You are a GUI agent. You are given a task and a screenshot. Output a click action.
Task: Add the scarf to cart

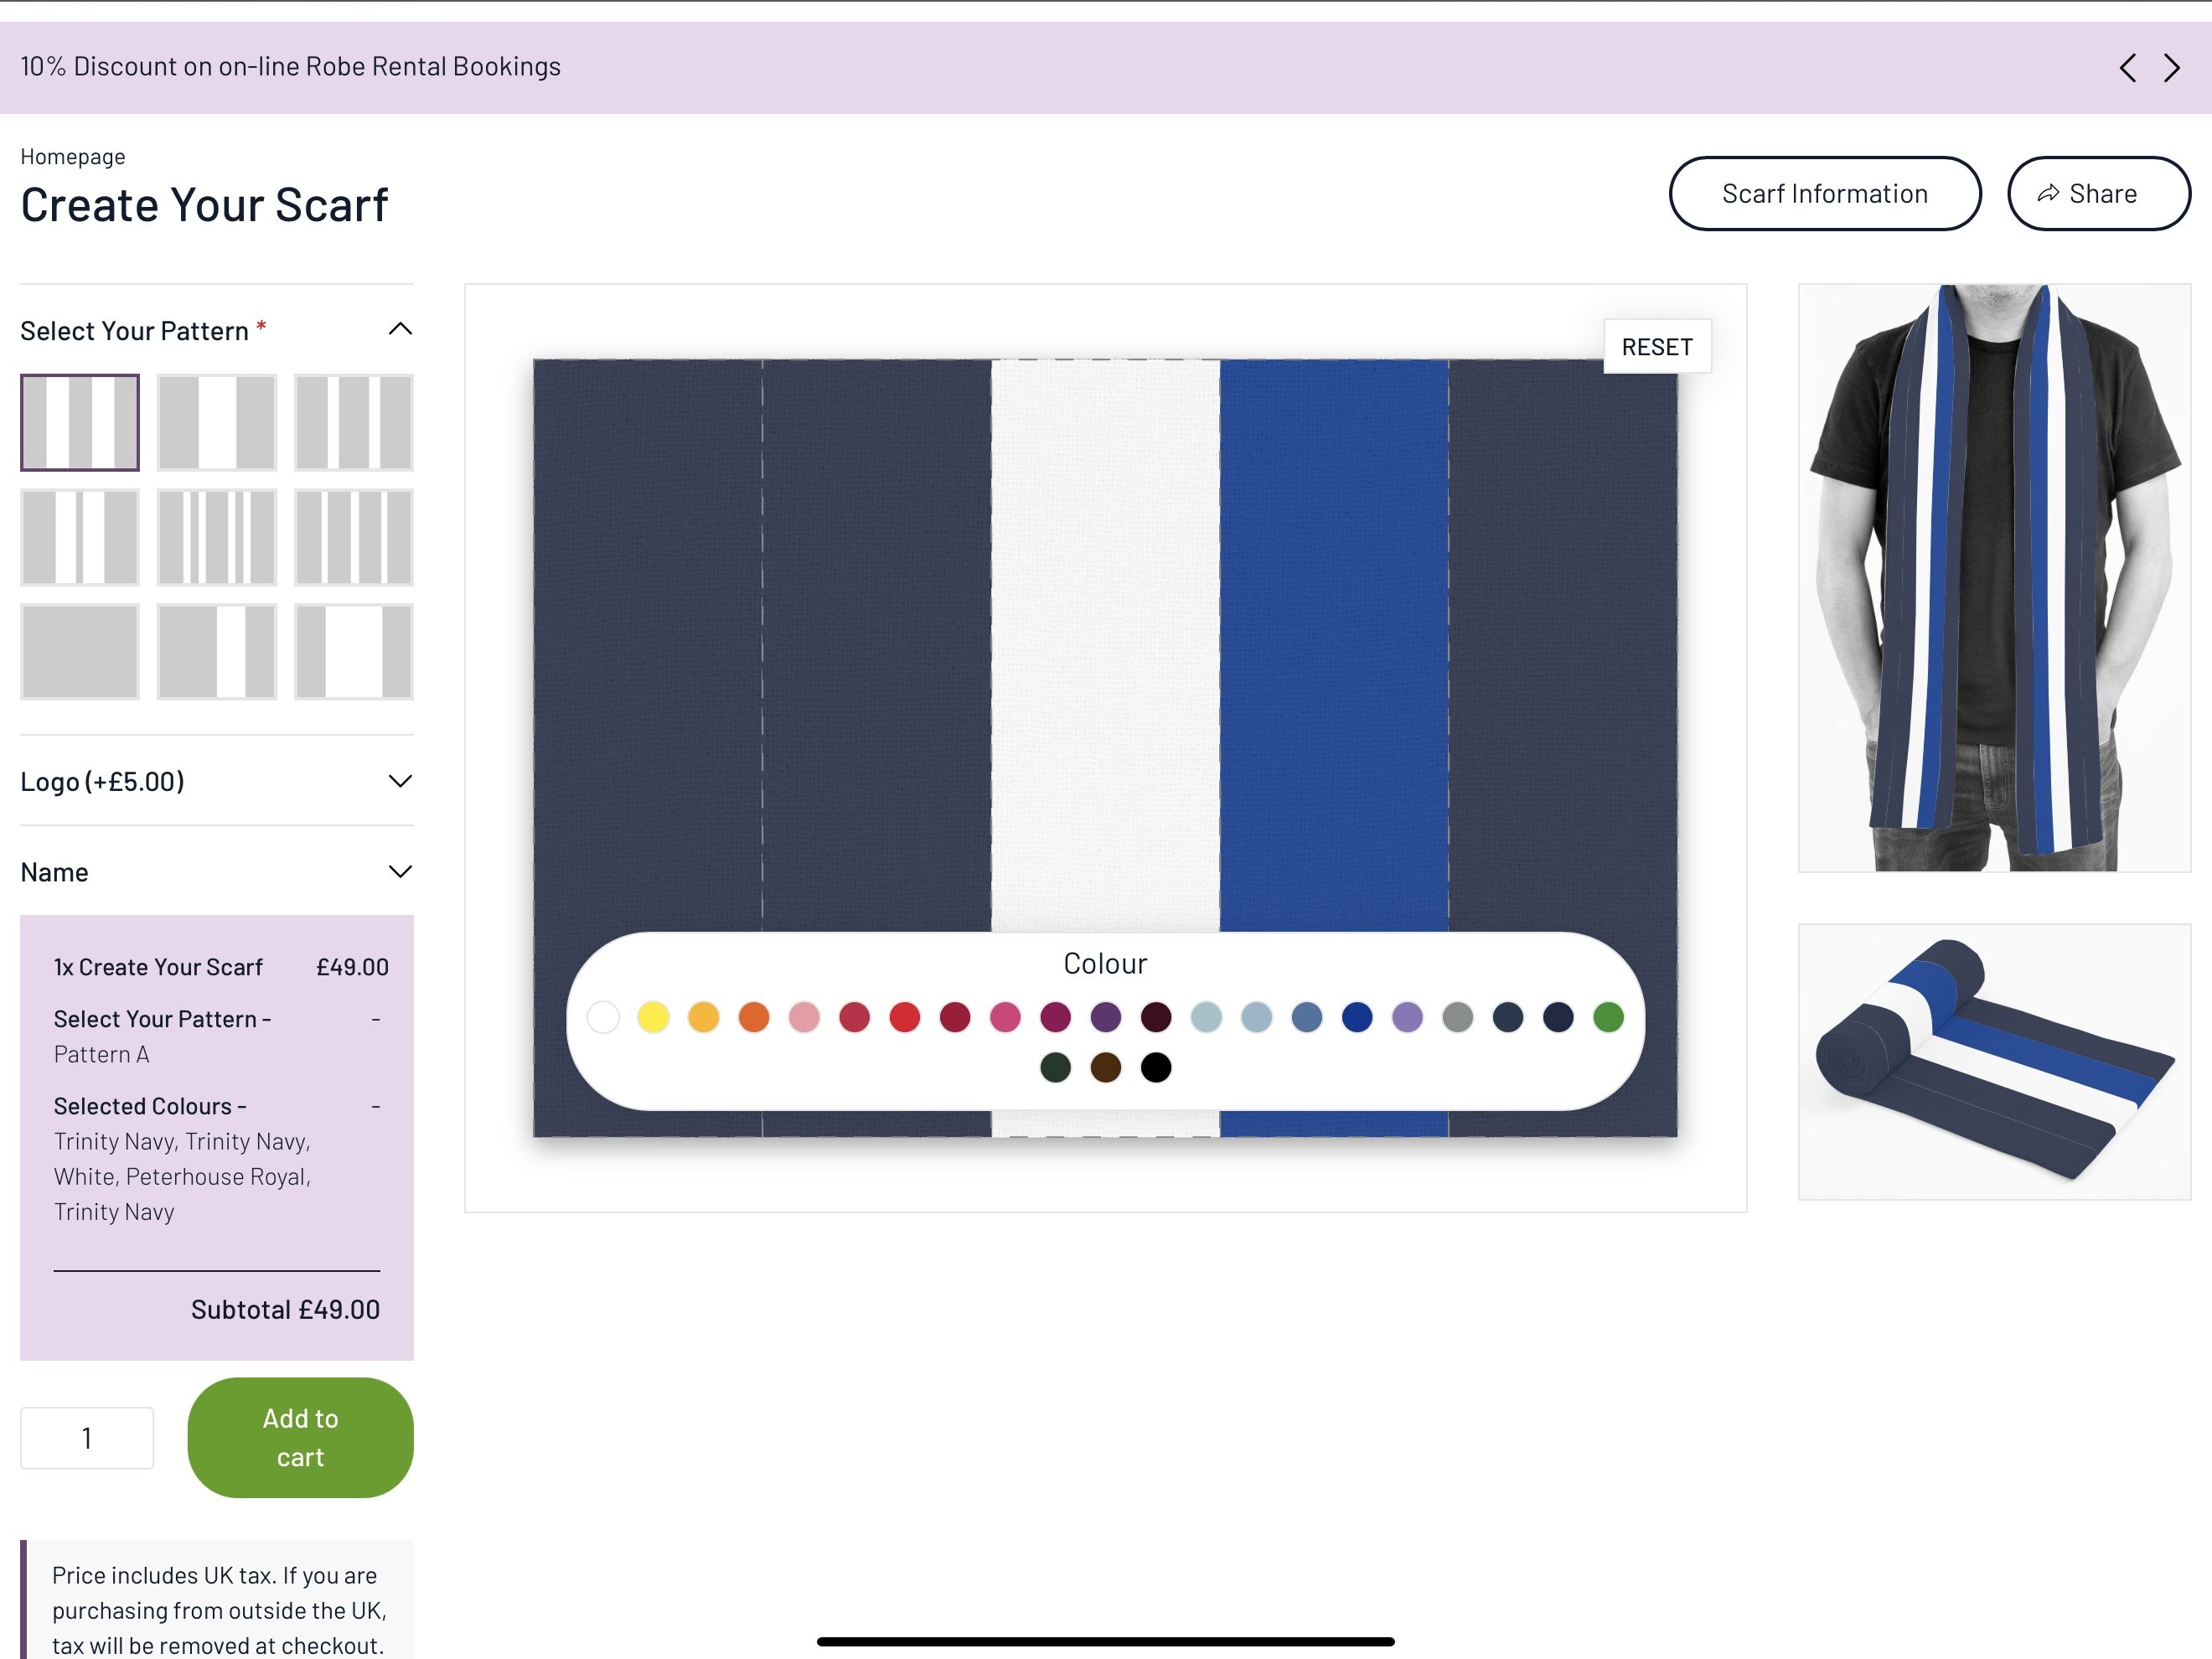[x=300, y=1437]
